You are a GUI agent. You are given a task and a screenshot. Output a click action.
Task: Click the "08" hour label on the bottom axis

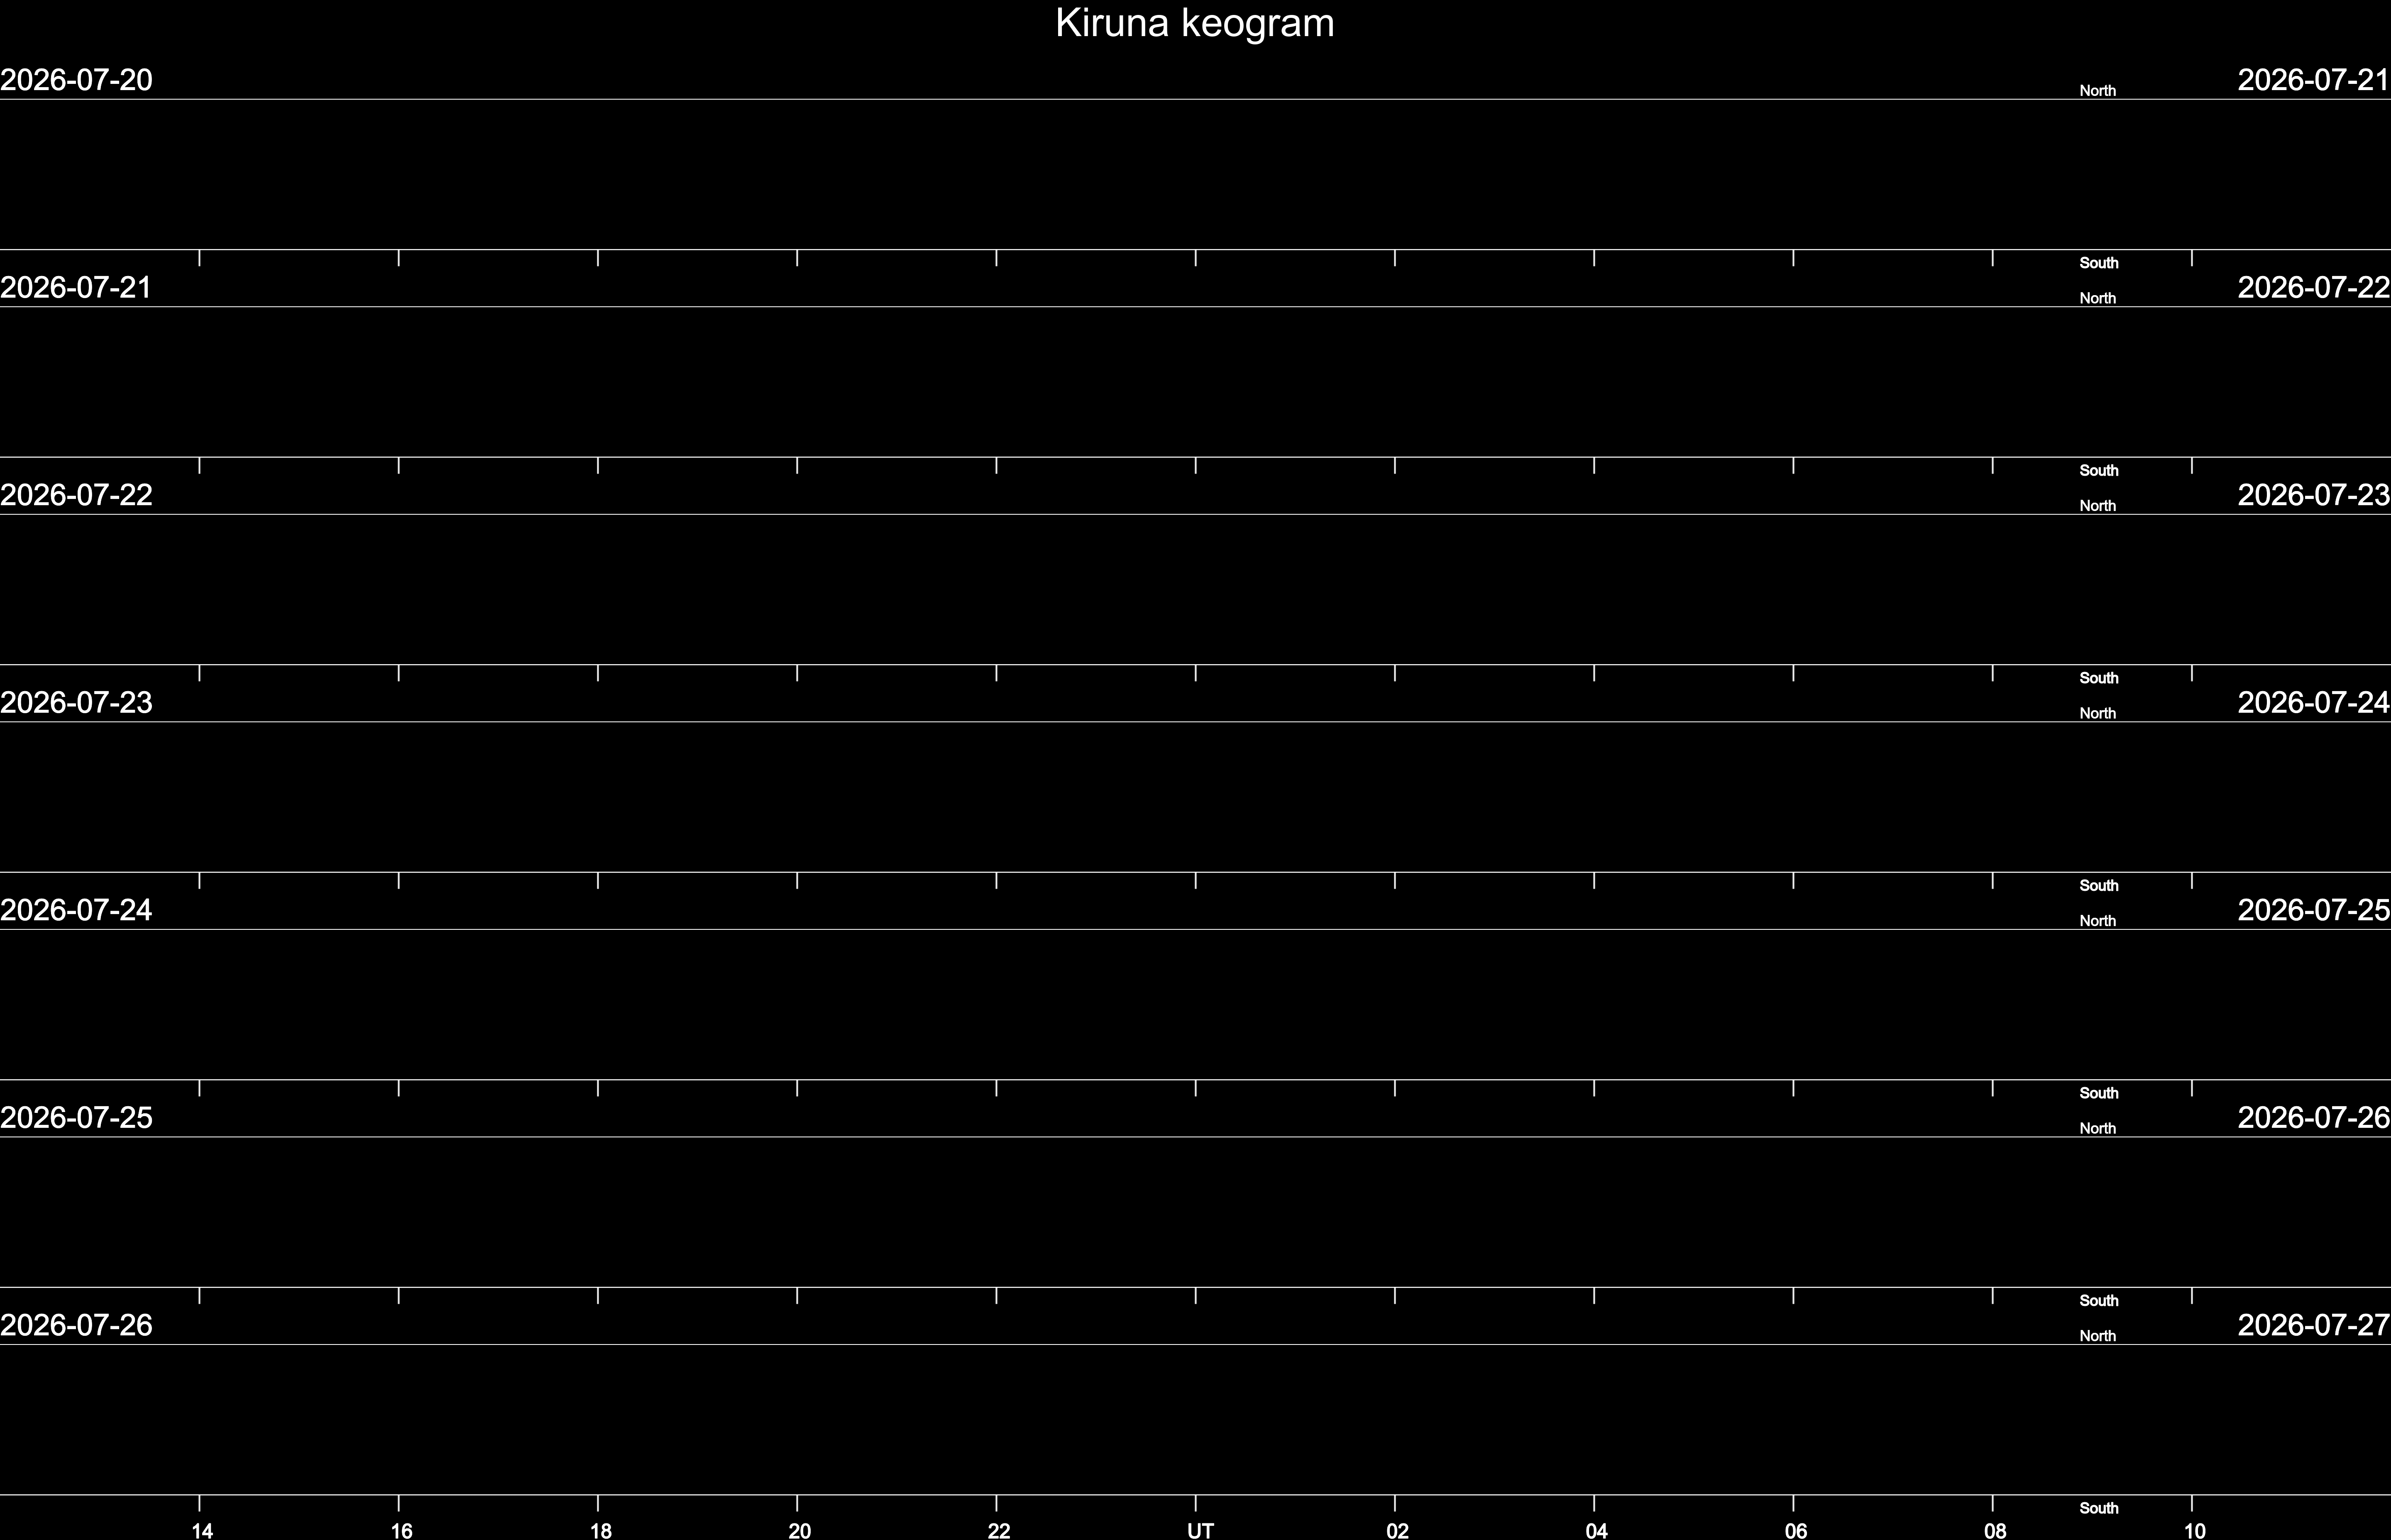pos(1995,1530)
